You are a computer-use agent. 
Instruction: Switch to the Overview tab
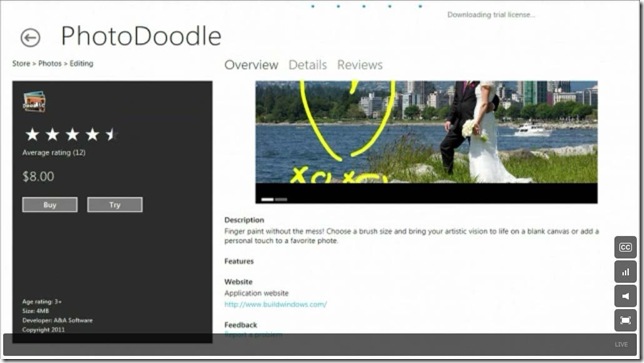click(251, 65)
